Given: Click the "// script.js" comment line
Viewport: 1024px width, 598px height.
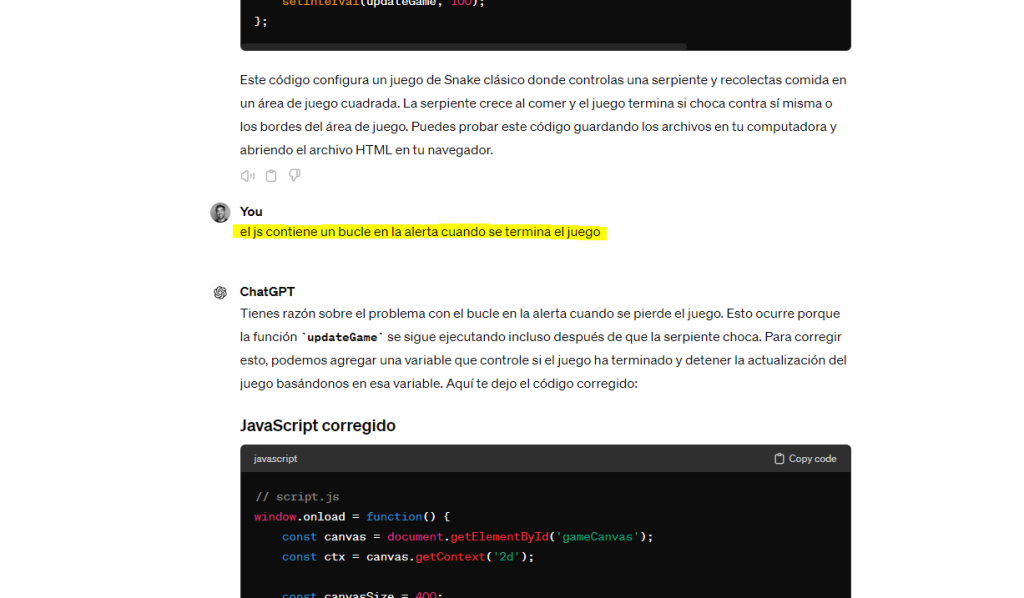Looking at the screenshot, I should (297, 497).
